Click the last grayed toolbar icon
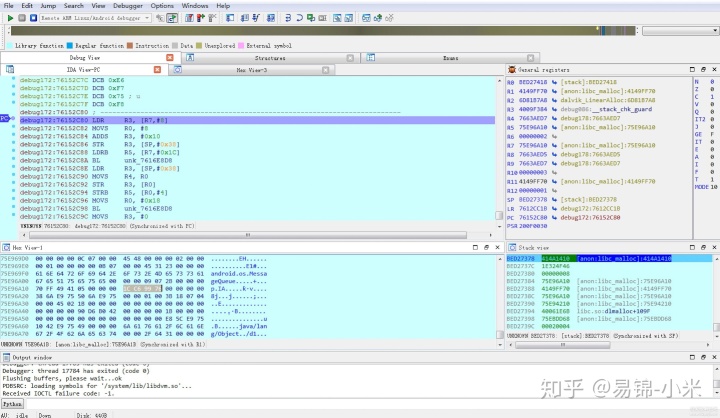Image resolution: width=720 pixels, height=418 pixels. pos(389,18)
